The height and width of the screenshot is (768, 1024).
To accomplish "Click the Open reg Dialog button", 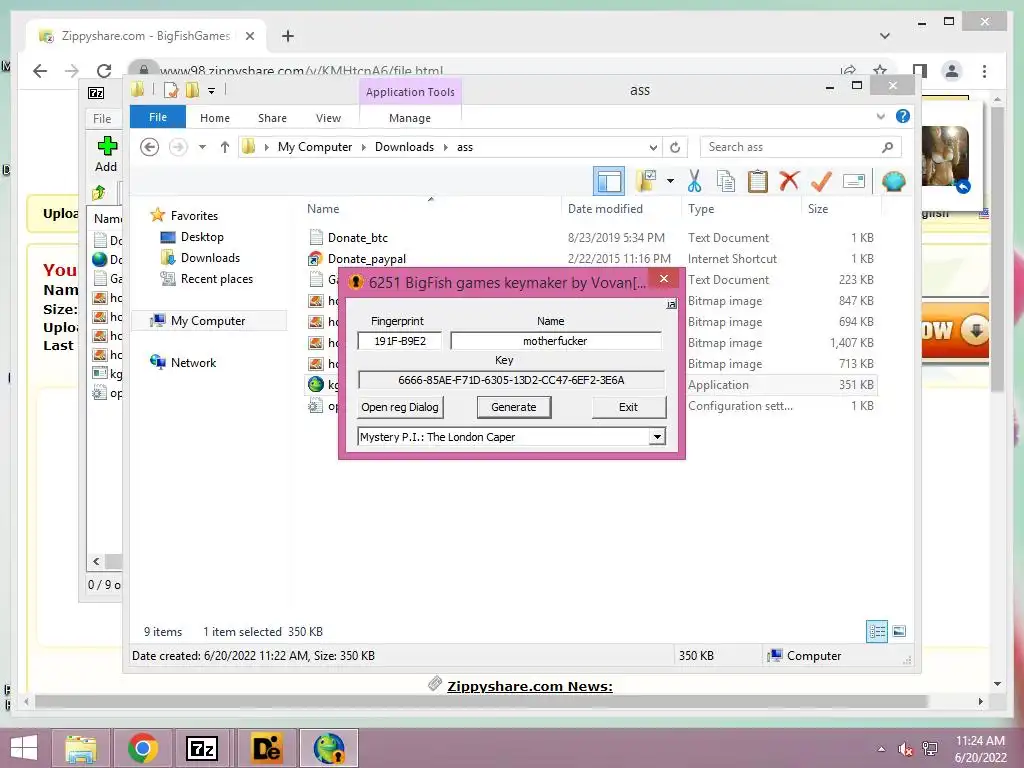I will [x=400, y=407].
